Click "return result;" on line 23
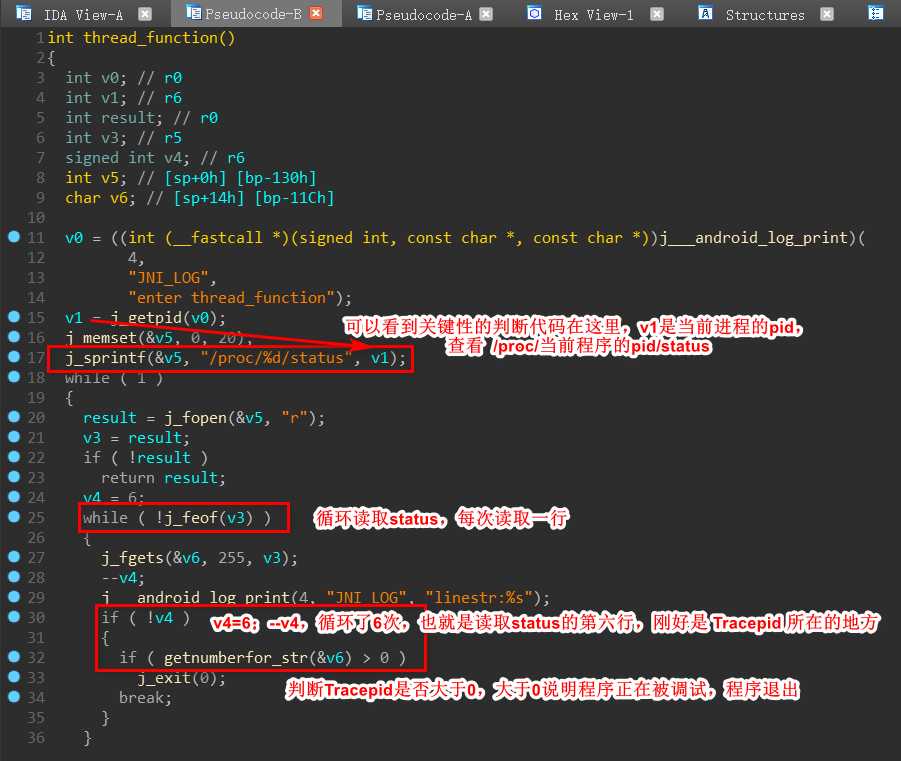 click(163, 478)
